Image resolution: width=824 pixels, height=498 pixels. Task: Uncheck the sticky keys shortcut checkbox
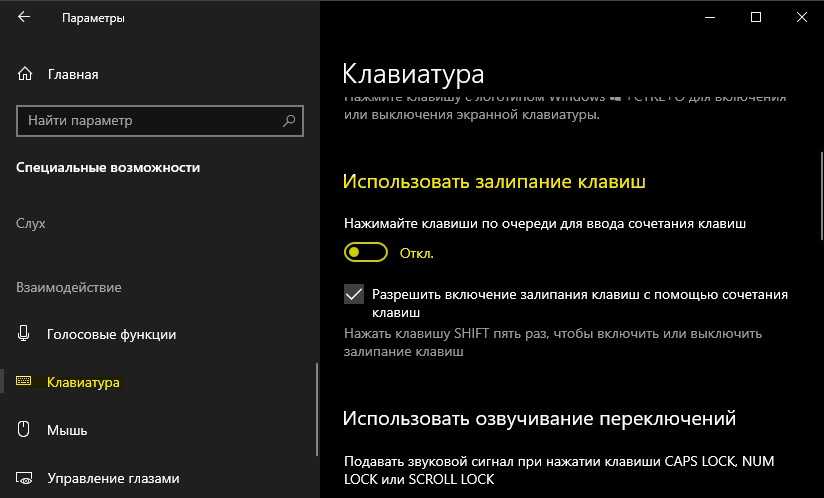click(353, 295)
